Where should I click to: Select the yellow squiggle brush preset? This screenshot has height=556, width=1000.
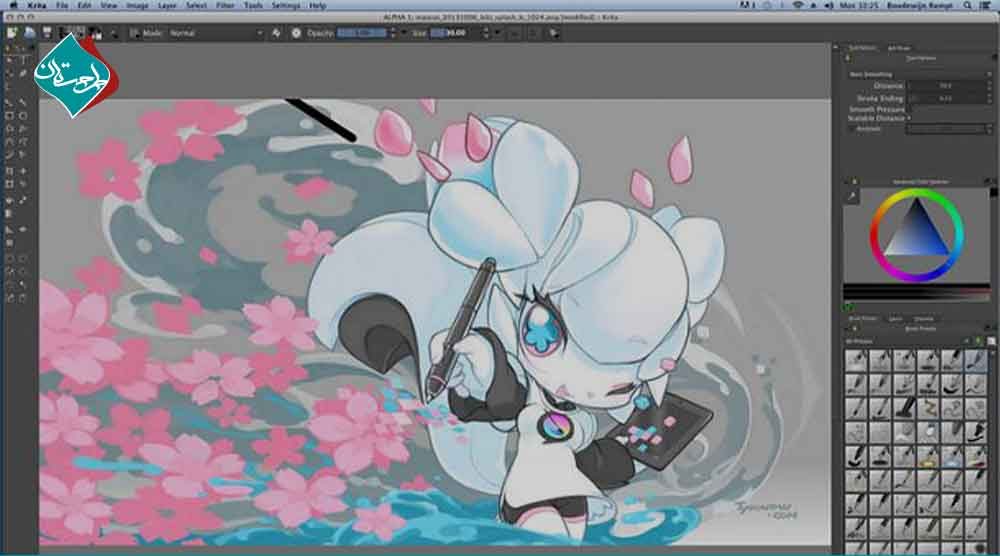pos(928,407)
